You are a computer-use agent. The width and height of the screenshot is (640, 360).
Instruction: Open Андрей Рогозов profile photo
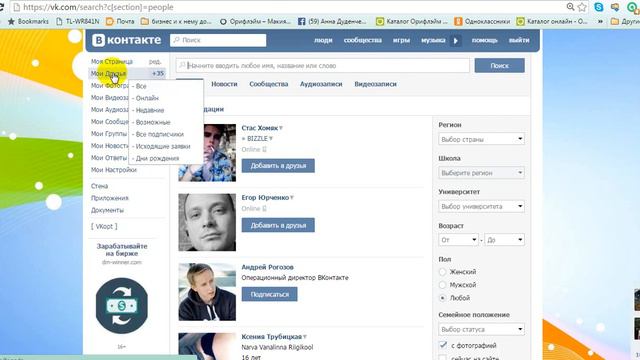(207, 292)
